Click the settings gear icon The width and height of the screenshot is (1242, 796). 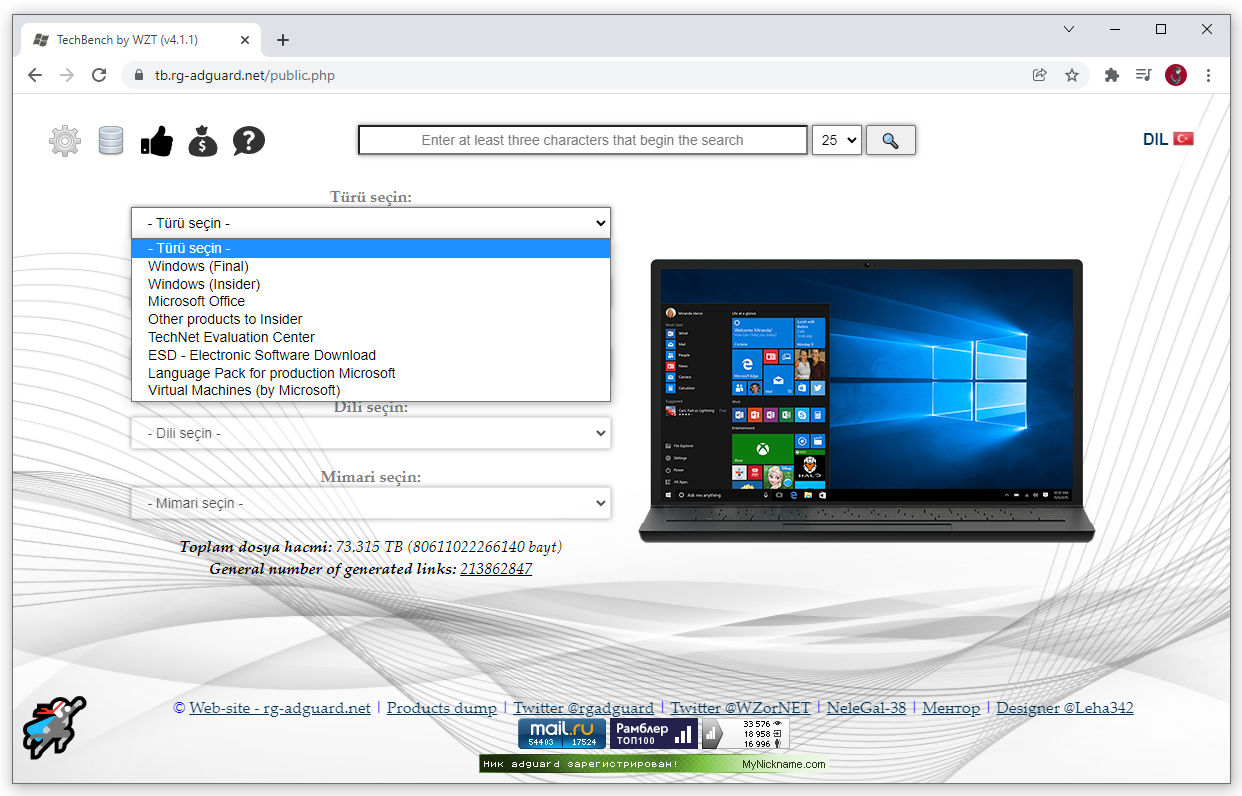[65, 141]
